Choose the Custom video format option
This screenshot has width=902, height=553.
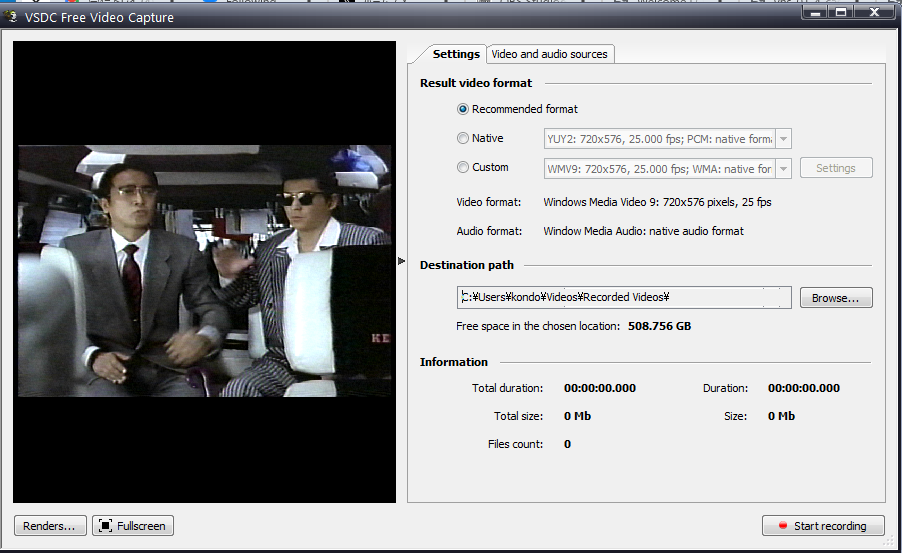(x=463, y=167)
